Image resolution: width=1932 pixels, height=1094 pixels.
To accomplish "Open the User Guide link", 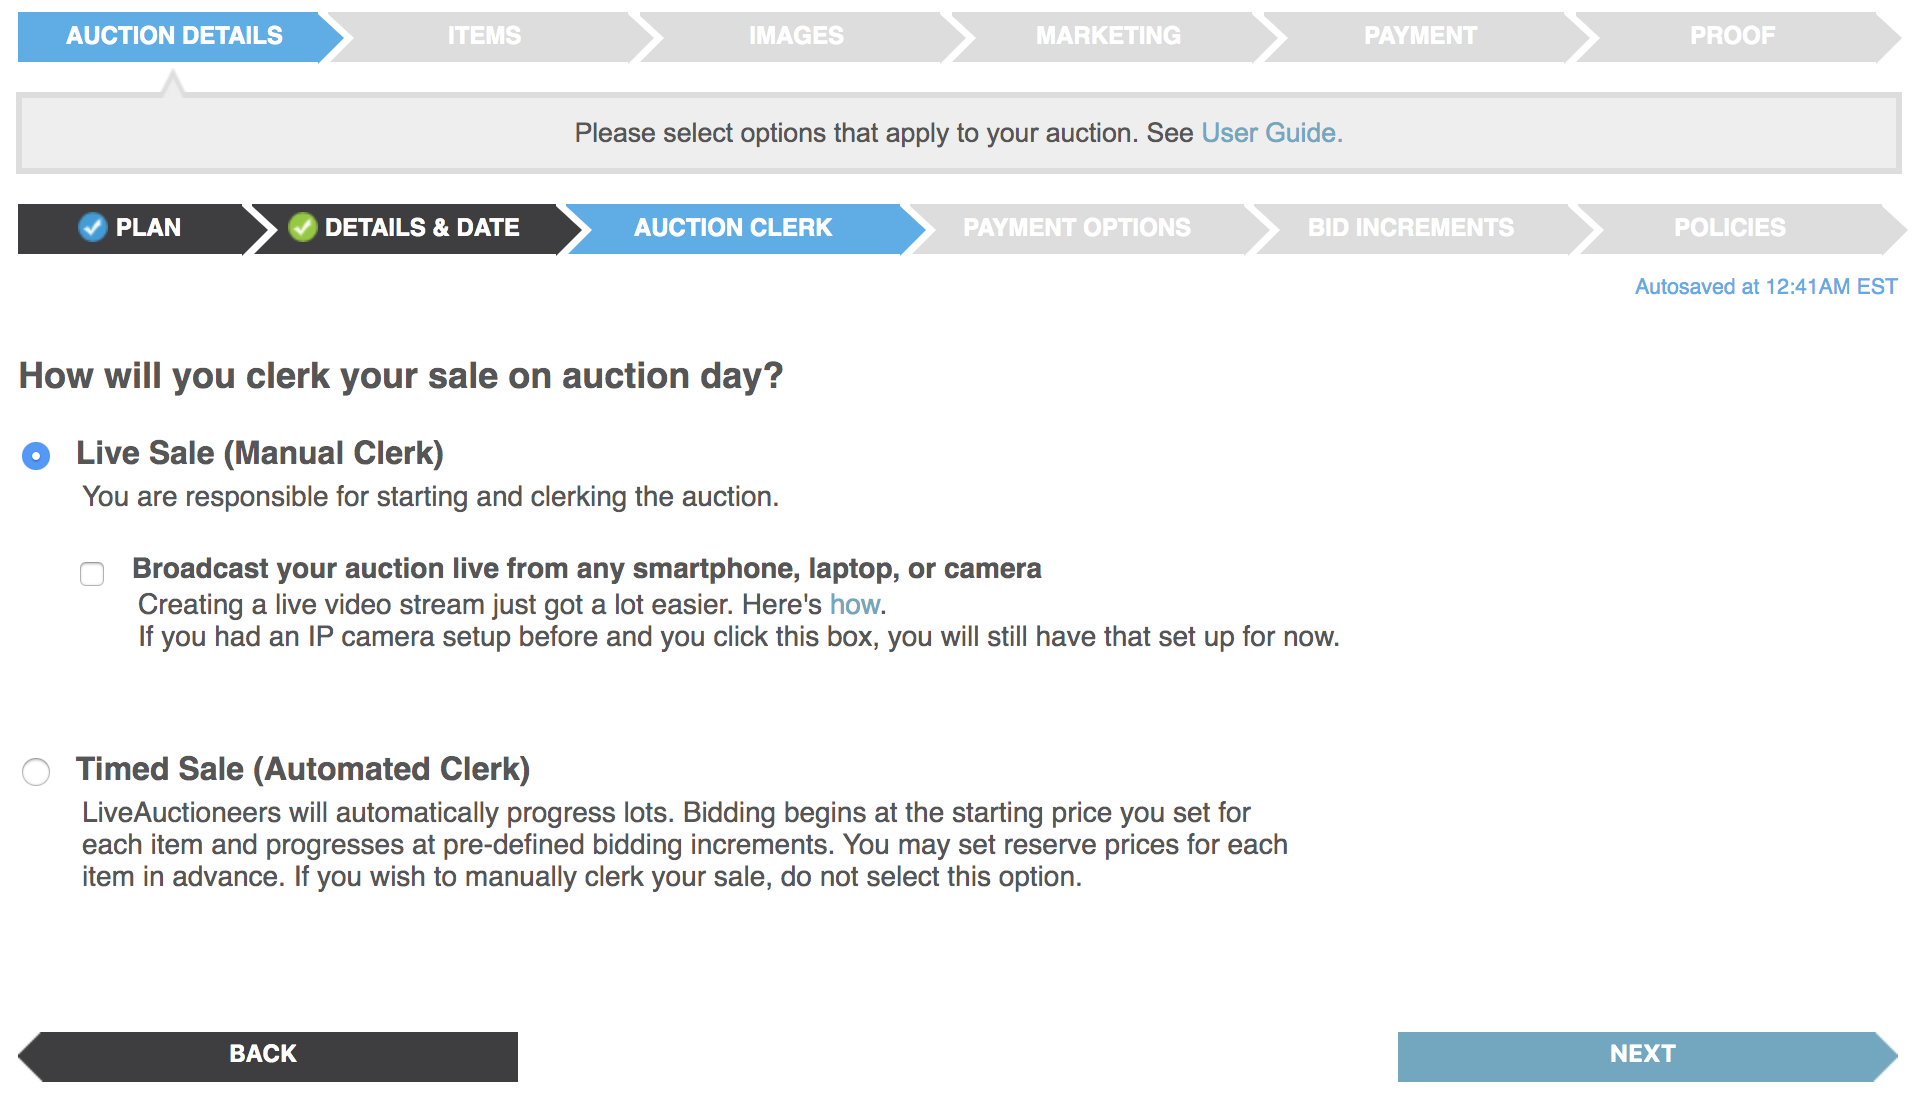I will point(1272,133).
